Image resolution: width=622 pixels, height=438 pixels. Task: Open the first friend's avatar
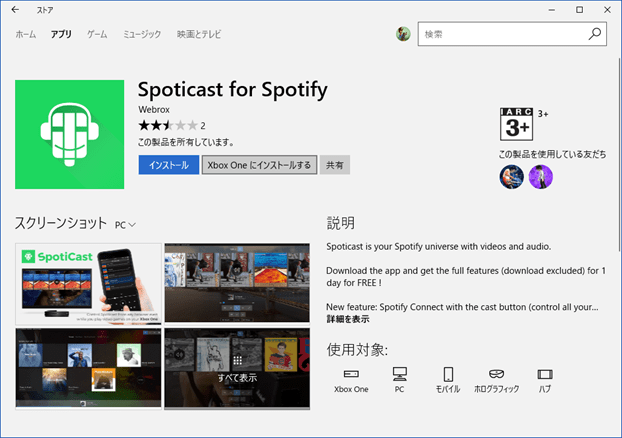click(511, 177)
